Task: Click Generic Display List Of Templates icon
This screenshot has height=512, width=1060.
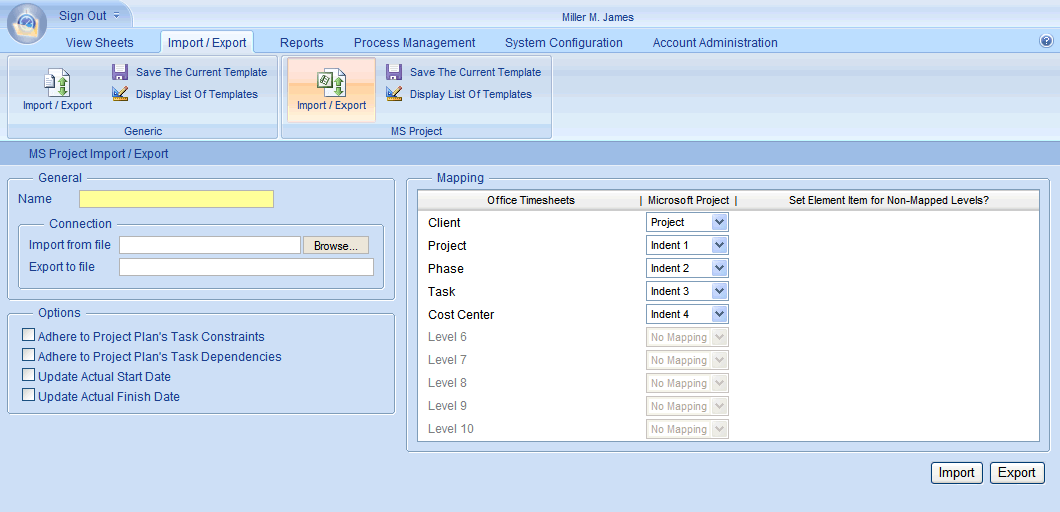Action: 120,94
